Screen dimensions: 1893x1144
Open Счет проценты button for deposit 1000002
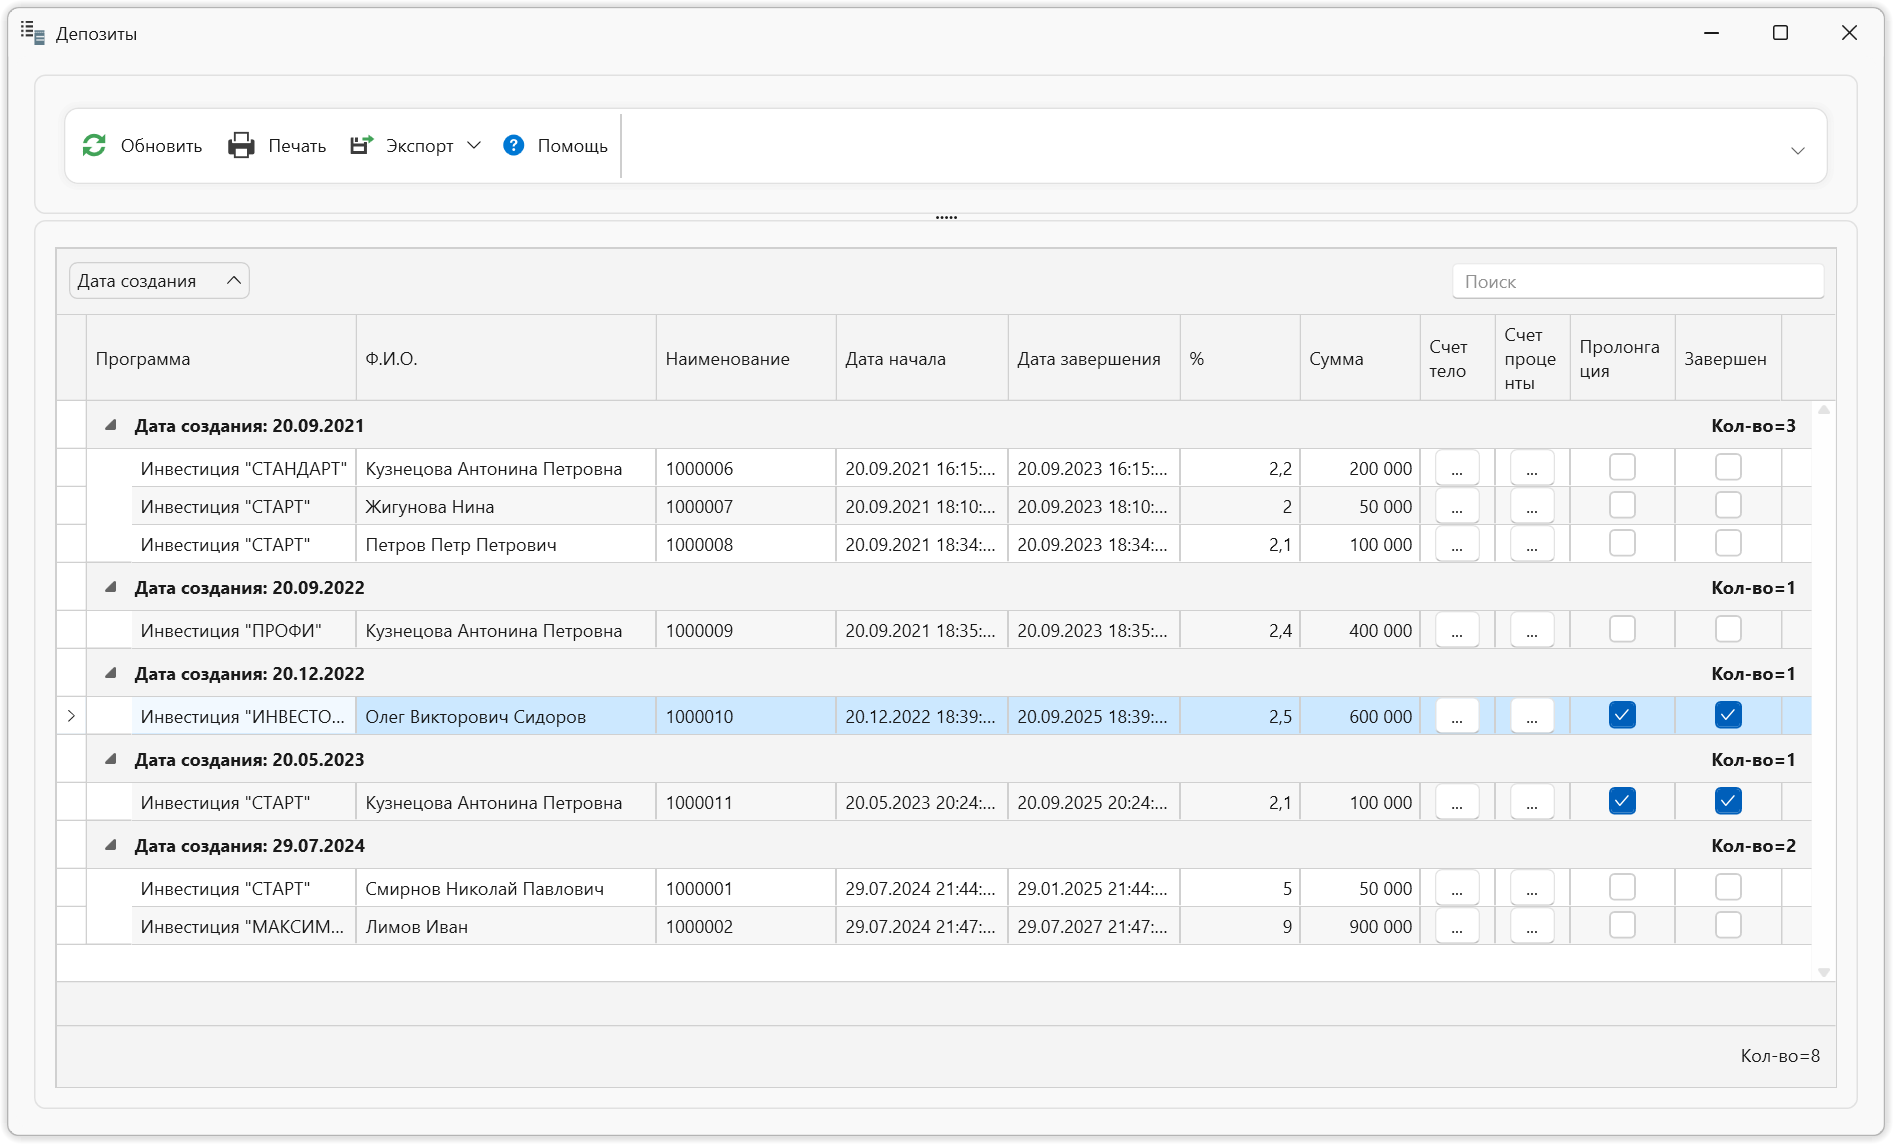click(1532, 926)
